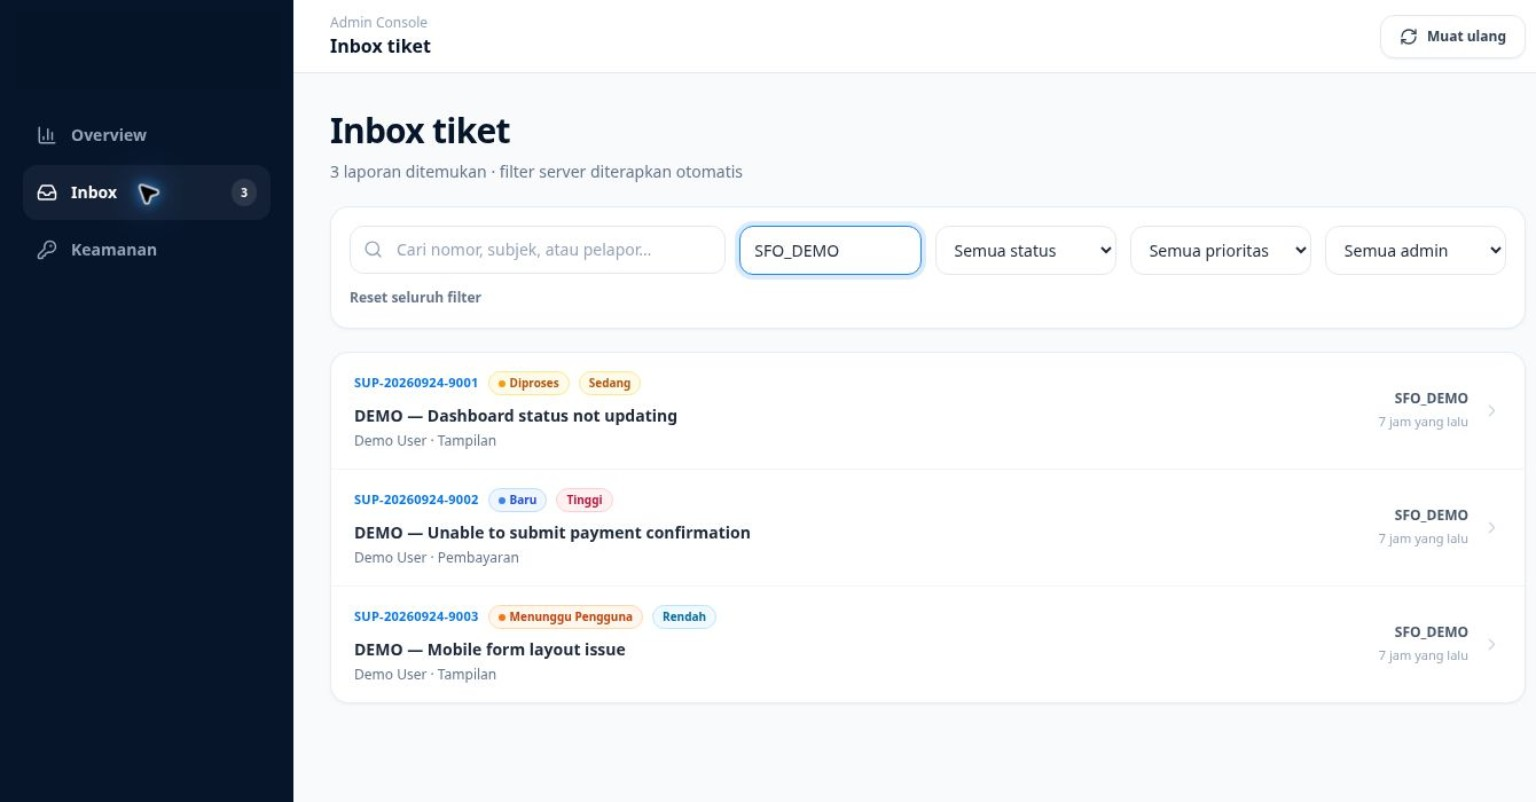Expand the Semua prioritas dropdown
This screenshot has width=1536, height=802.
click(1220, 250)
